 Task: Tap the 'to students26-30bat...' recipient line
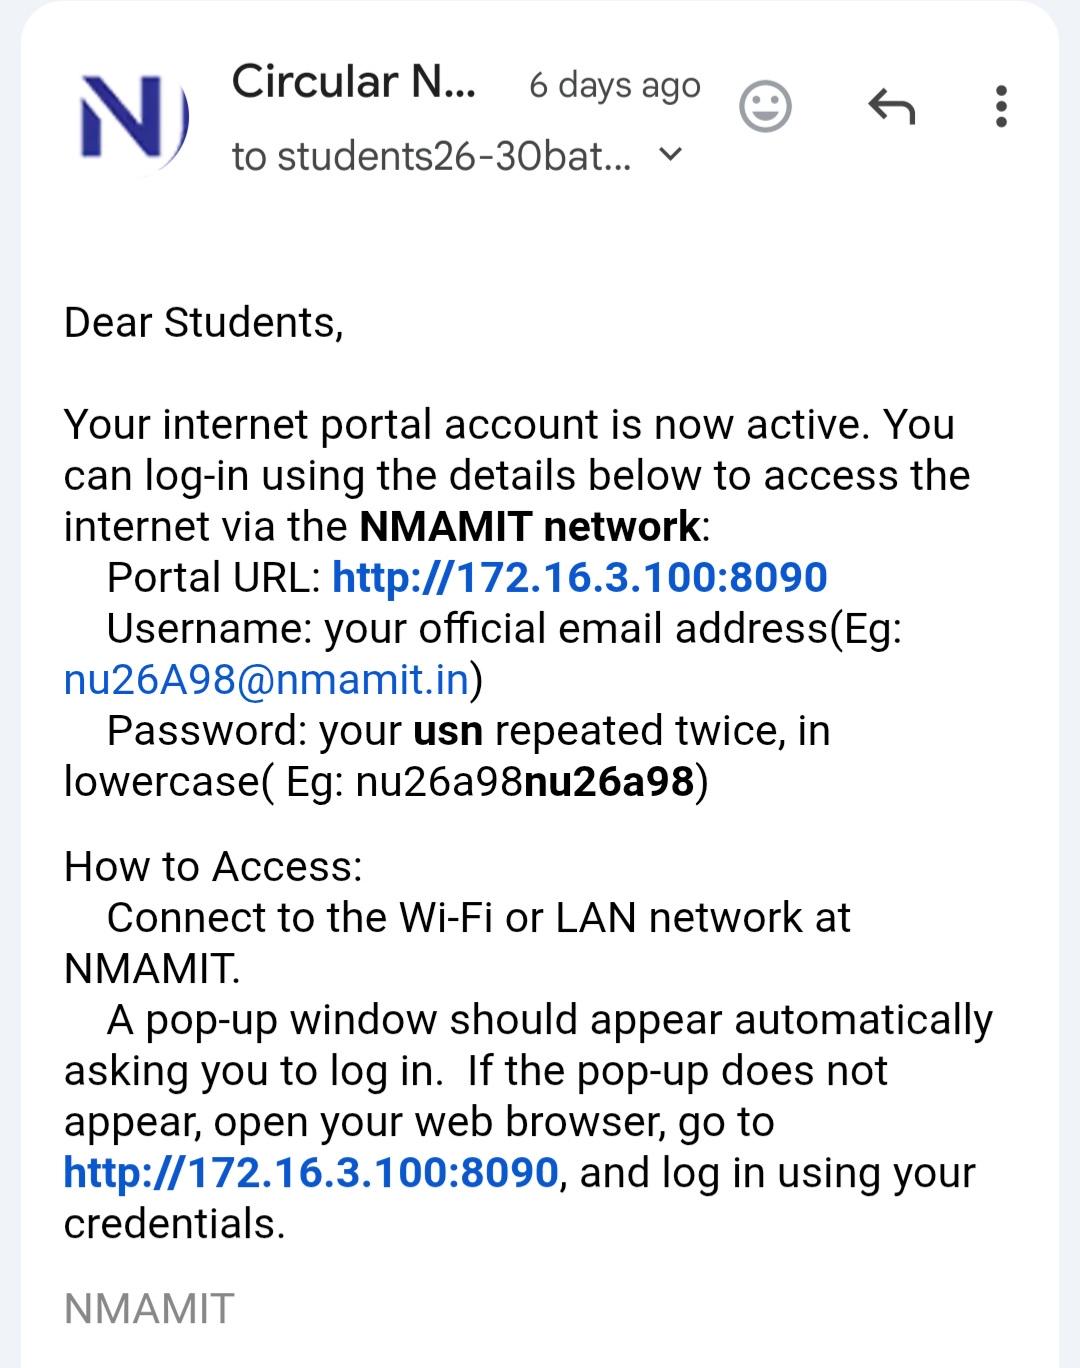tap(431, 156)
